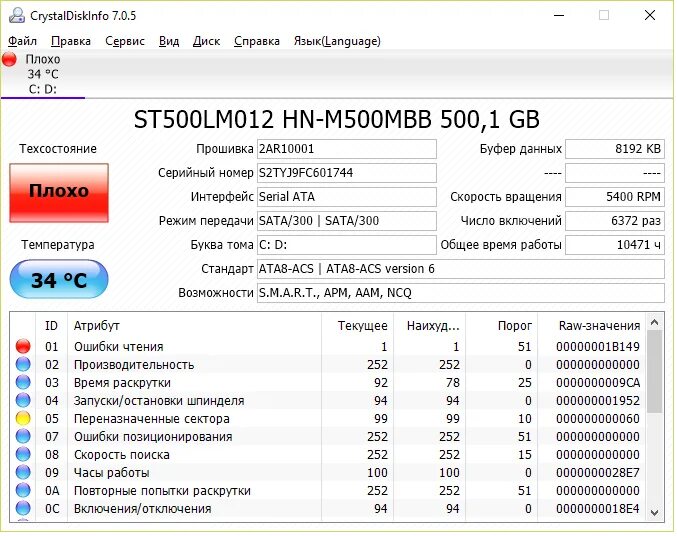The width and height of the screenshot is (677, 536).
Task: Click raw value 00000001B149
Action: coord(598,346)
